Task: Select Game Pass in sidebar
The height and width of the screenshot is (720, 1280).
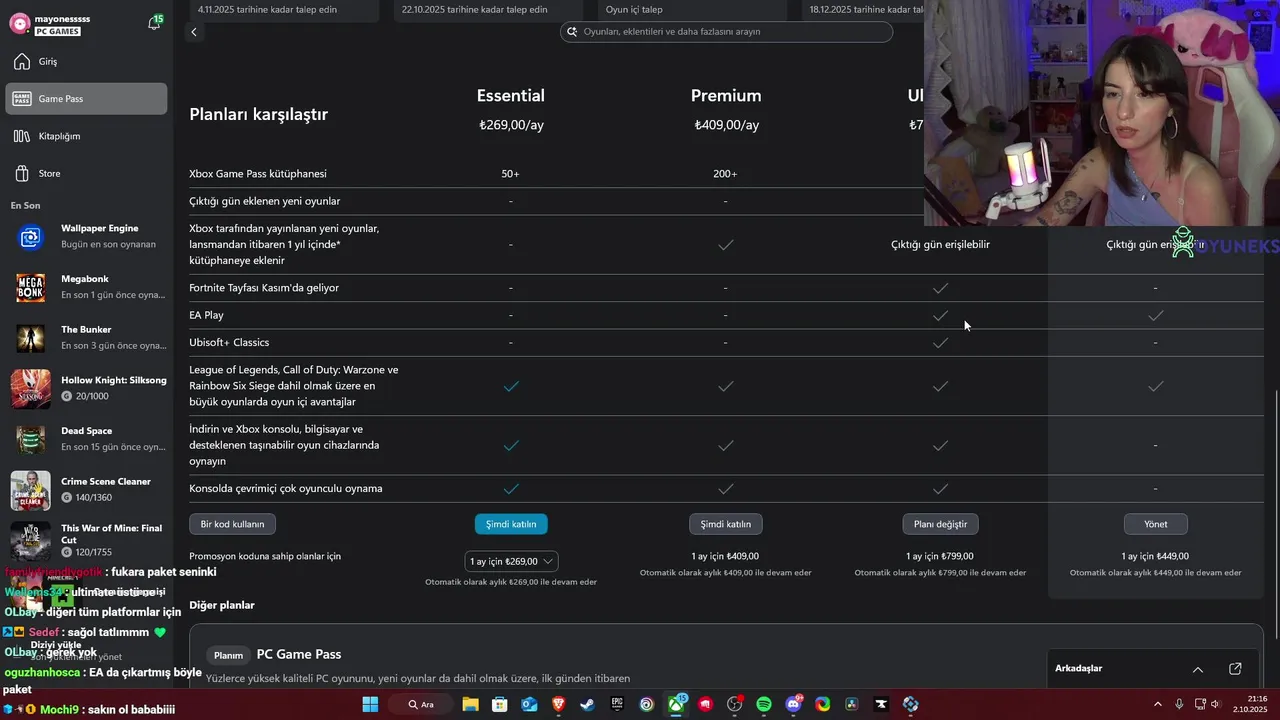Action: [86, 99]
